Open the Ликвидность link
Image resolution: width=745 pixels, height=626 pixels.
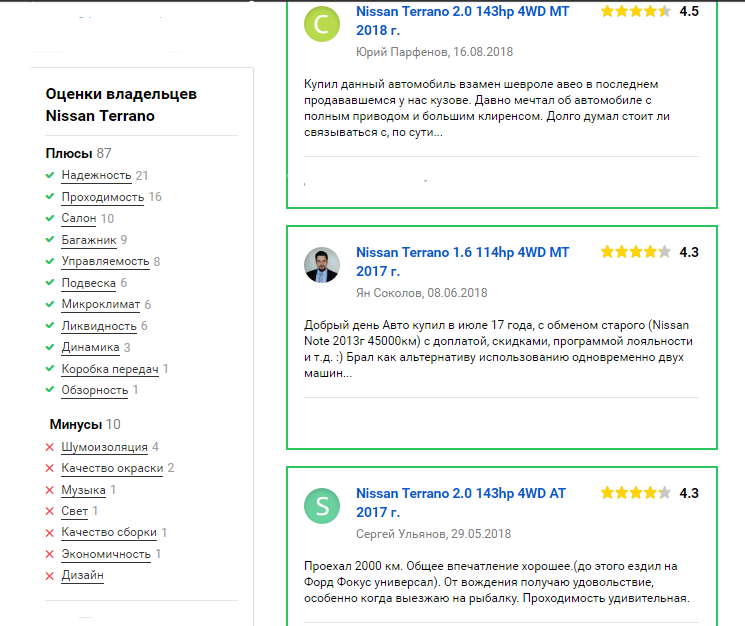click(x=99, y=326)
